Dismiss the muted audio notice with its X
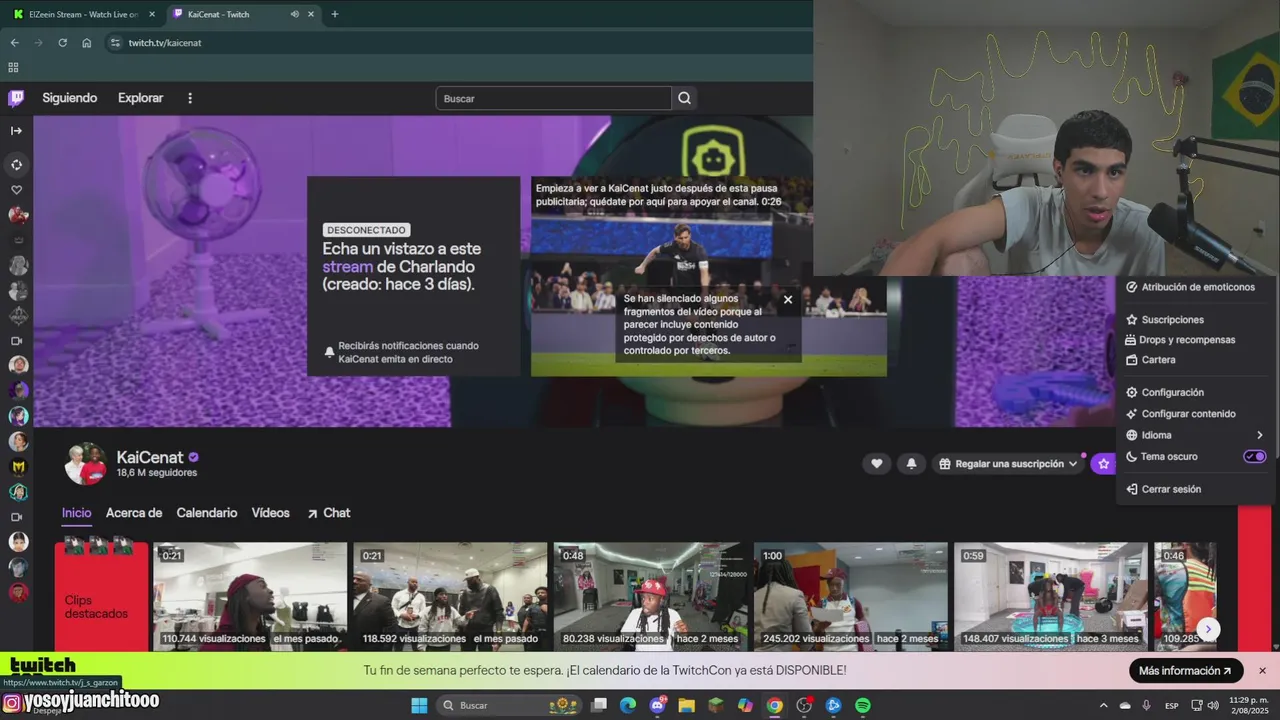1280x720 pixels. pyautogui.click(x=788, y=299)
